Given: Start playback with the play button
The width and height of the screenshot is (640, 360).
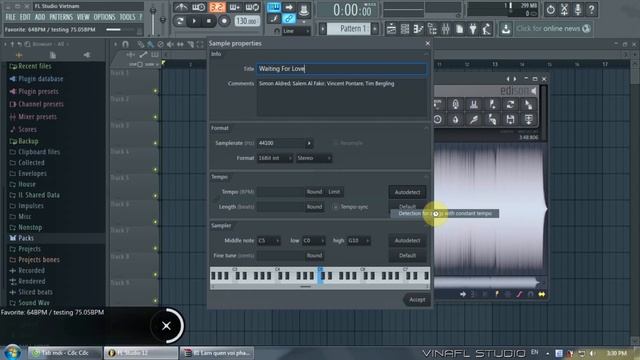Looking at the screenshot, I should 194,21.
